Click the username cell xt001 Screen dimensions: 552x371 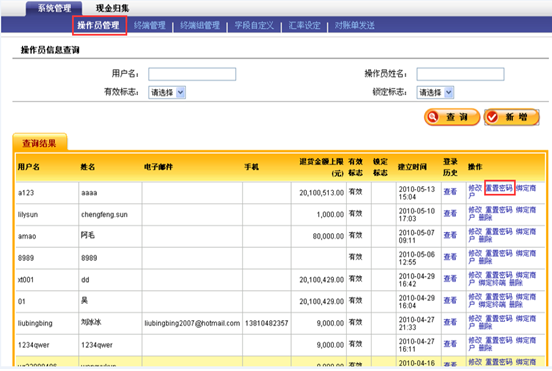pos(26,280)
